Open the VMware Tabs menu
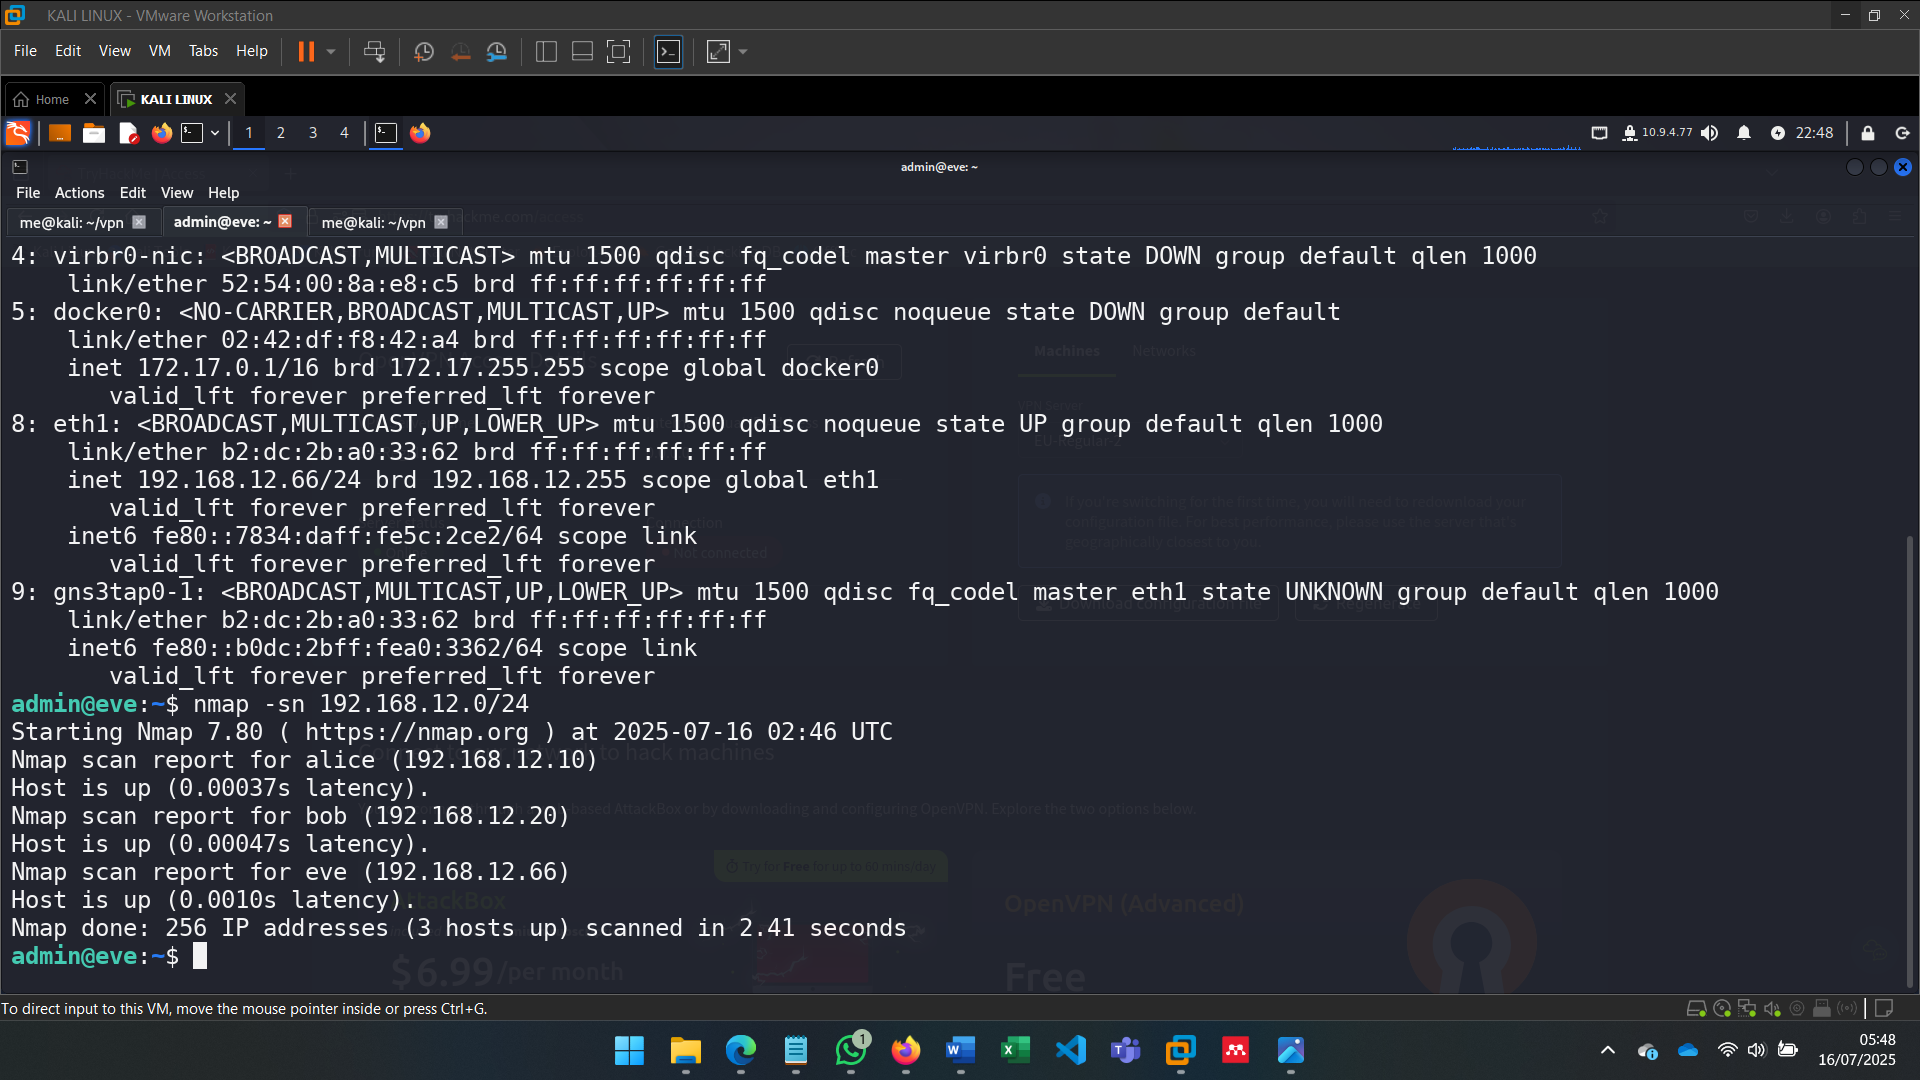The width and height of the screenshot is (1920, 1080). tap(203, 51)
